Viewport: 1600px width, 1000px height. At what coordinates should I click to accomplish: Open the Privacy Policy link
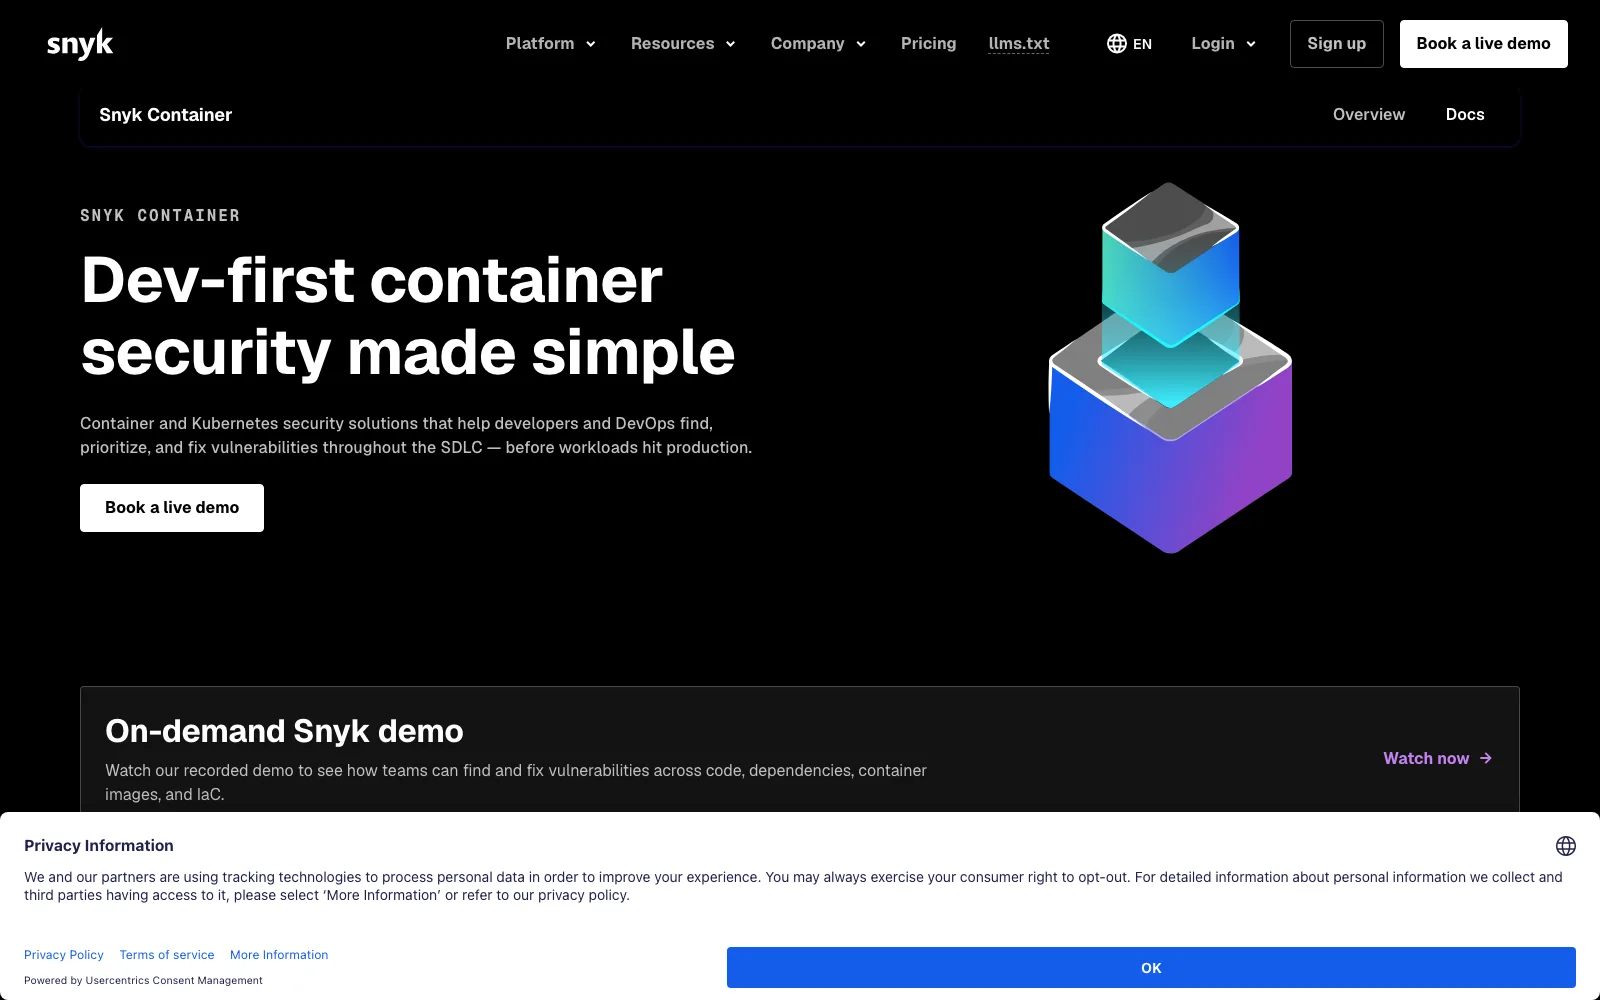pyautogui.click(x=64, y=955)
